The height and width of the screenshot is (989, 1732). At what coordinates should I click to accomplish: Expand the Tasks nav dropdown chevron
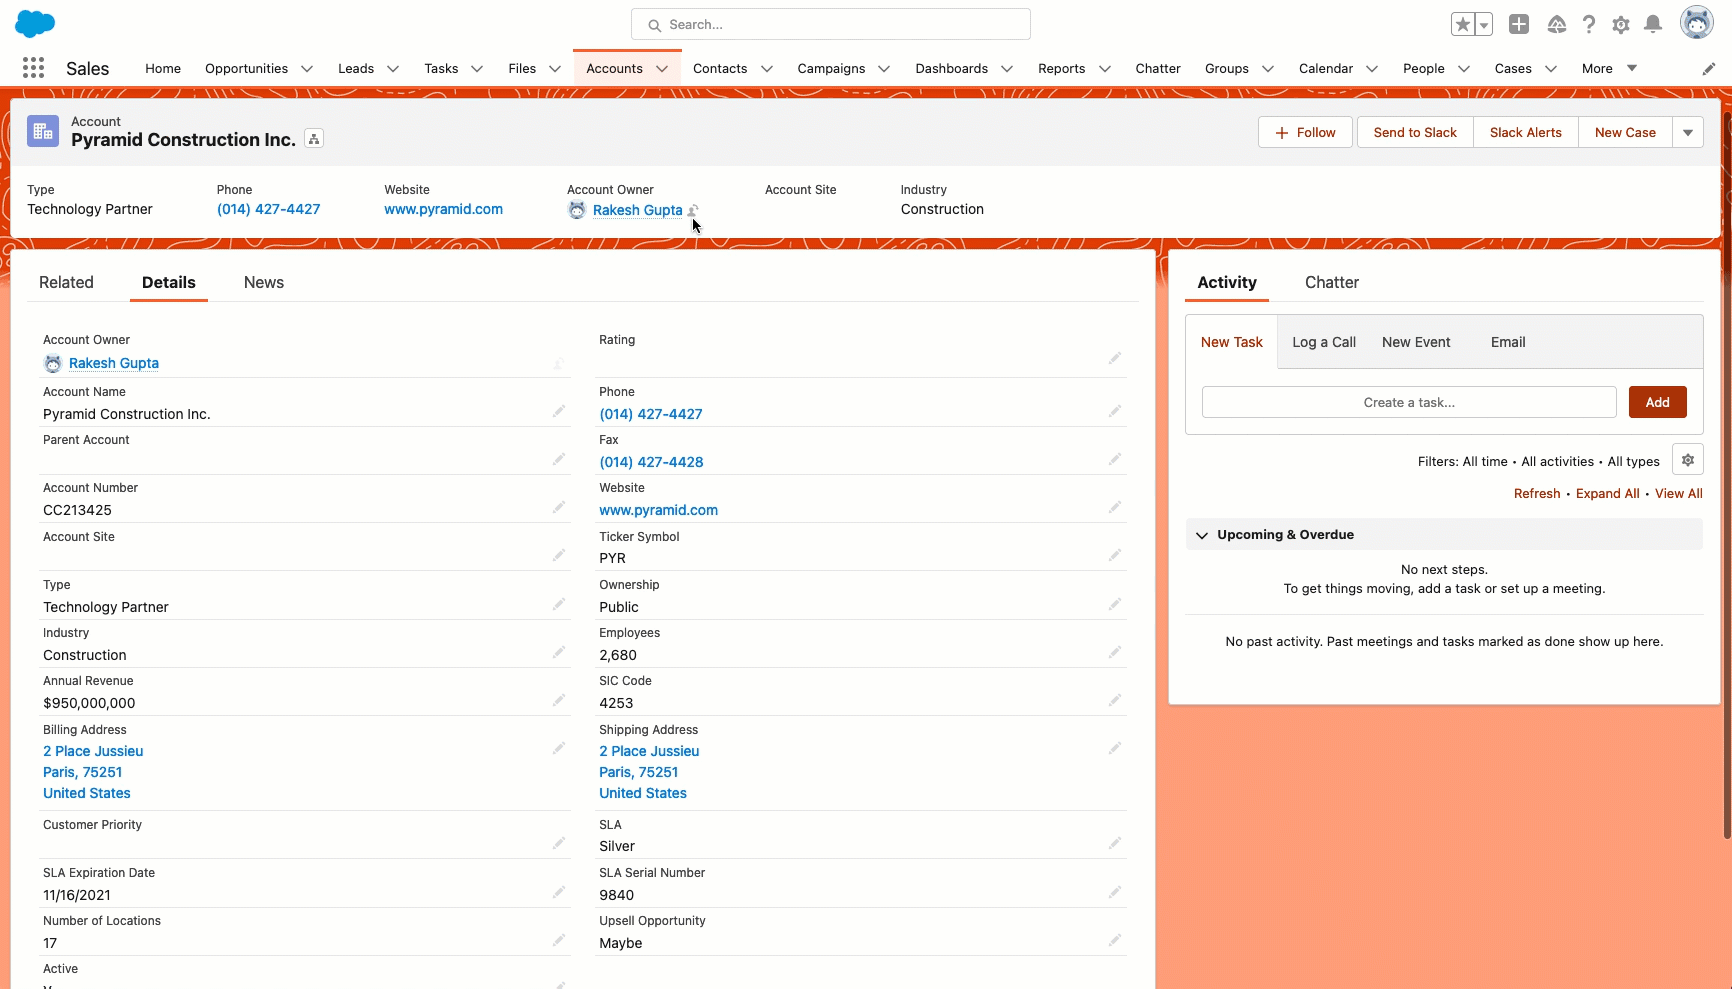(477, 69)
